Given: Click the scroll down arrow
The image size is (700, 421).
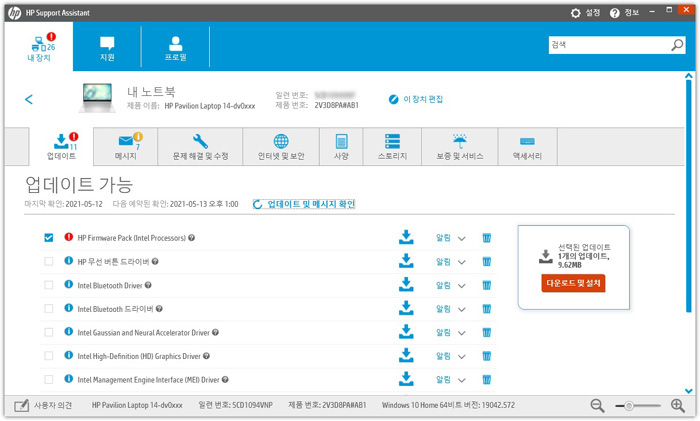Looking at the screenshot, I should click(689, 391).
